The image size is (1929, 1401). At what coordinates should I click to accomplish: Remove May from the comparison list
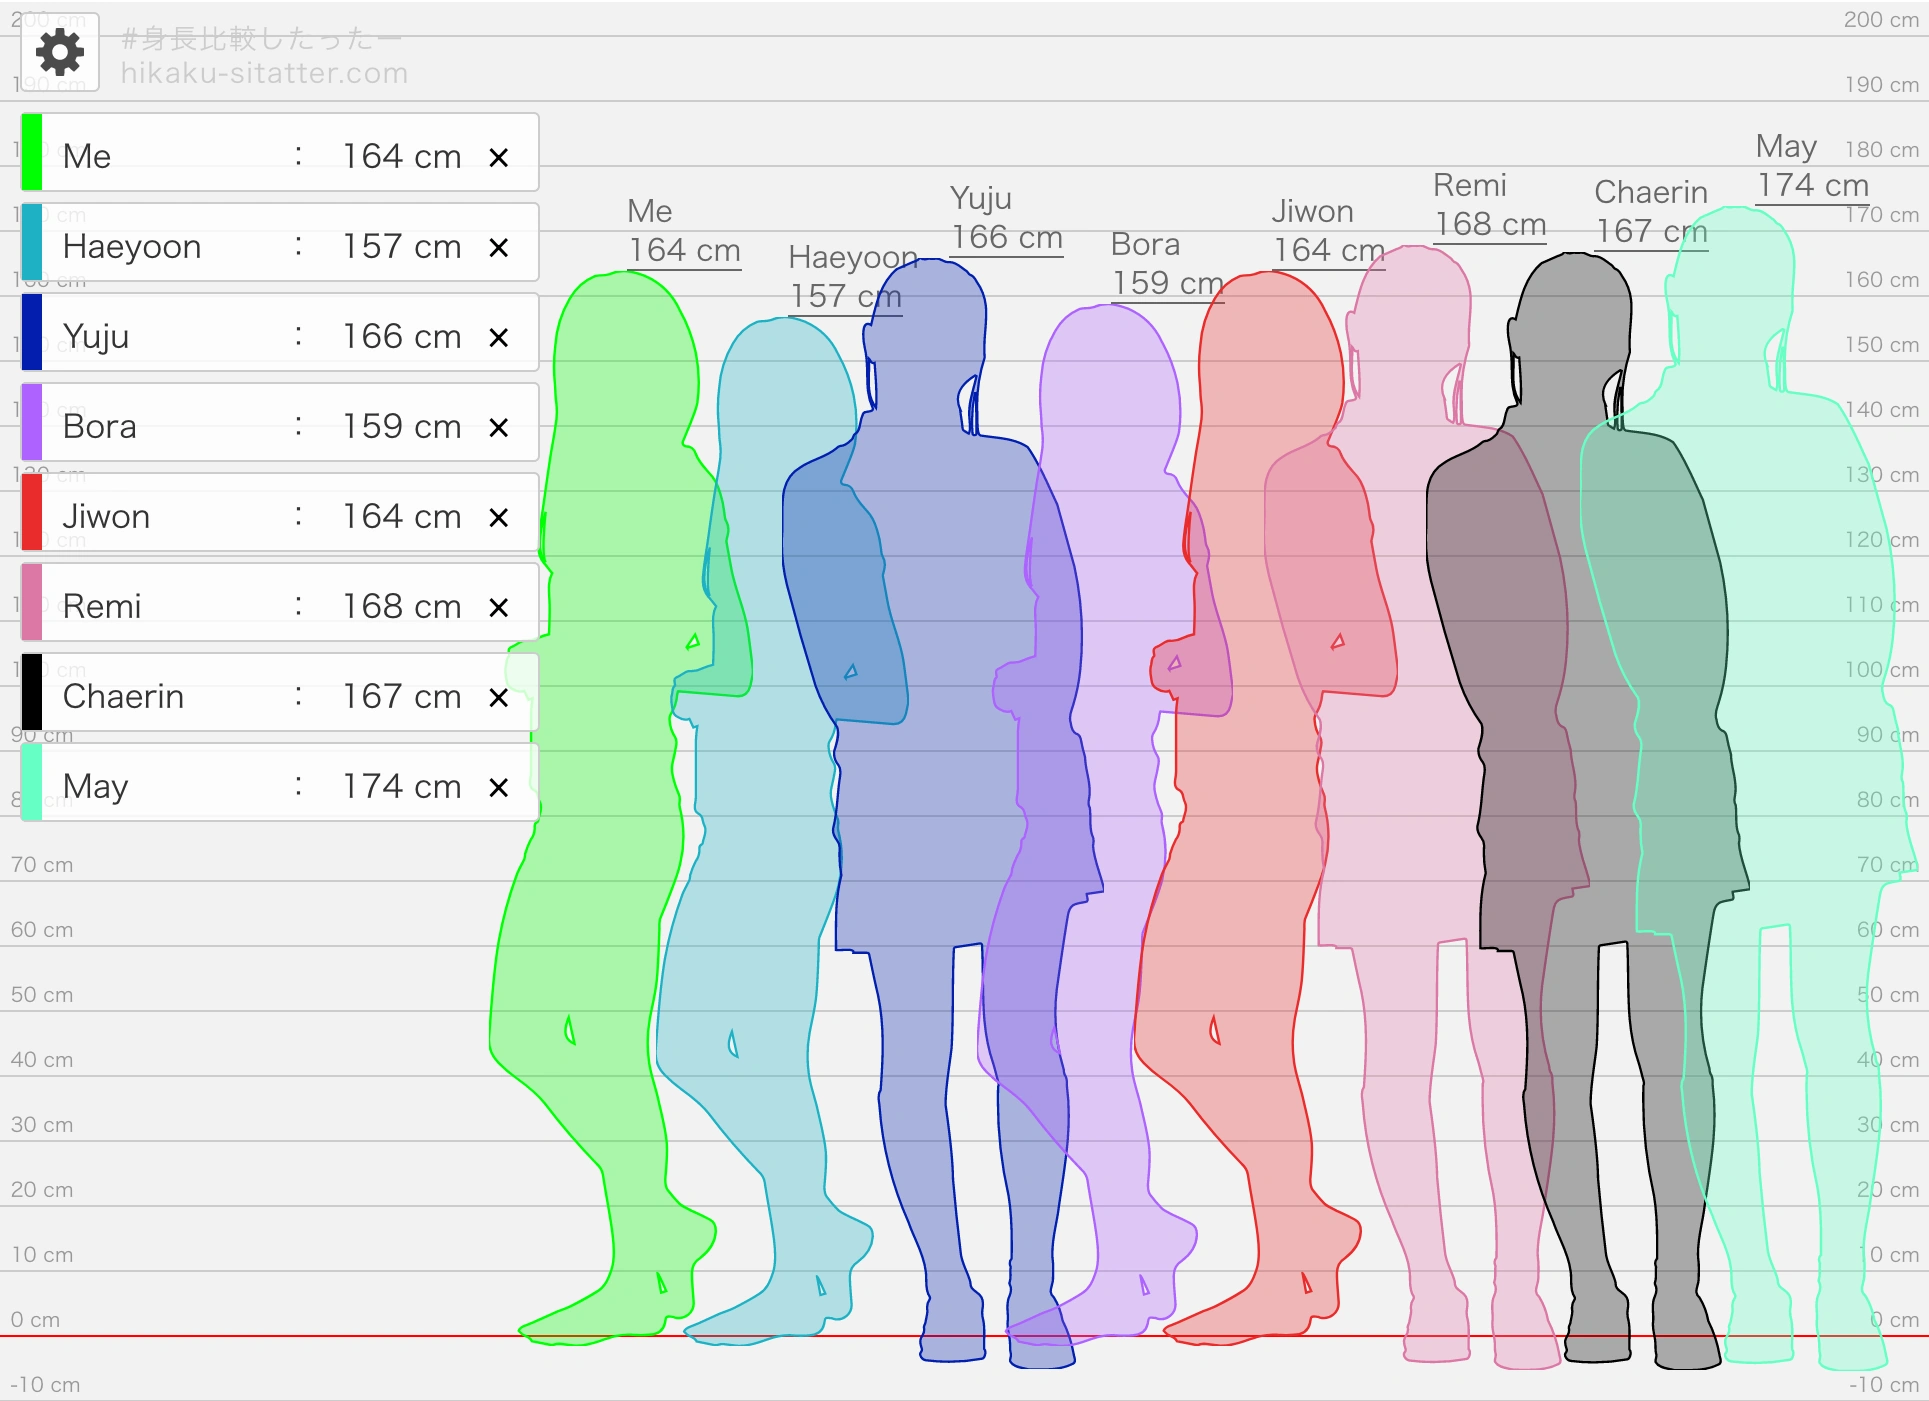(498, 787)
